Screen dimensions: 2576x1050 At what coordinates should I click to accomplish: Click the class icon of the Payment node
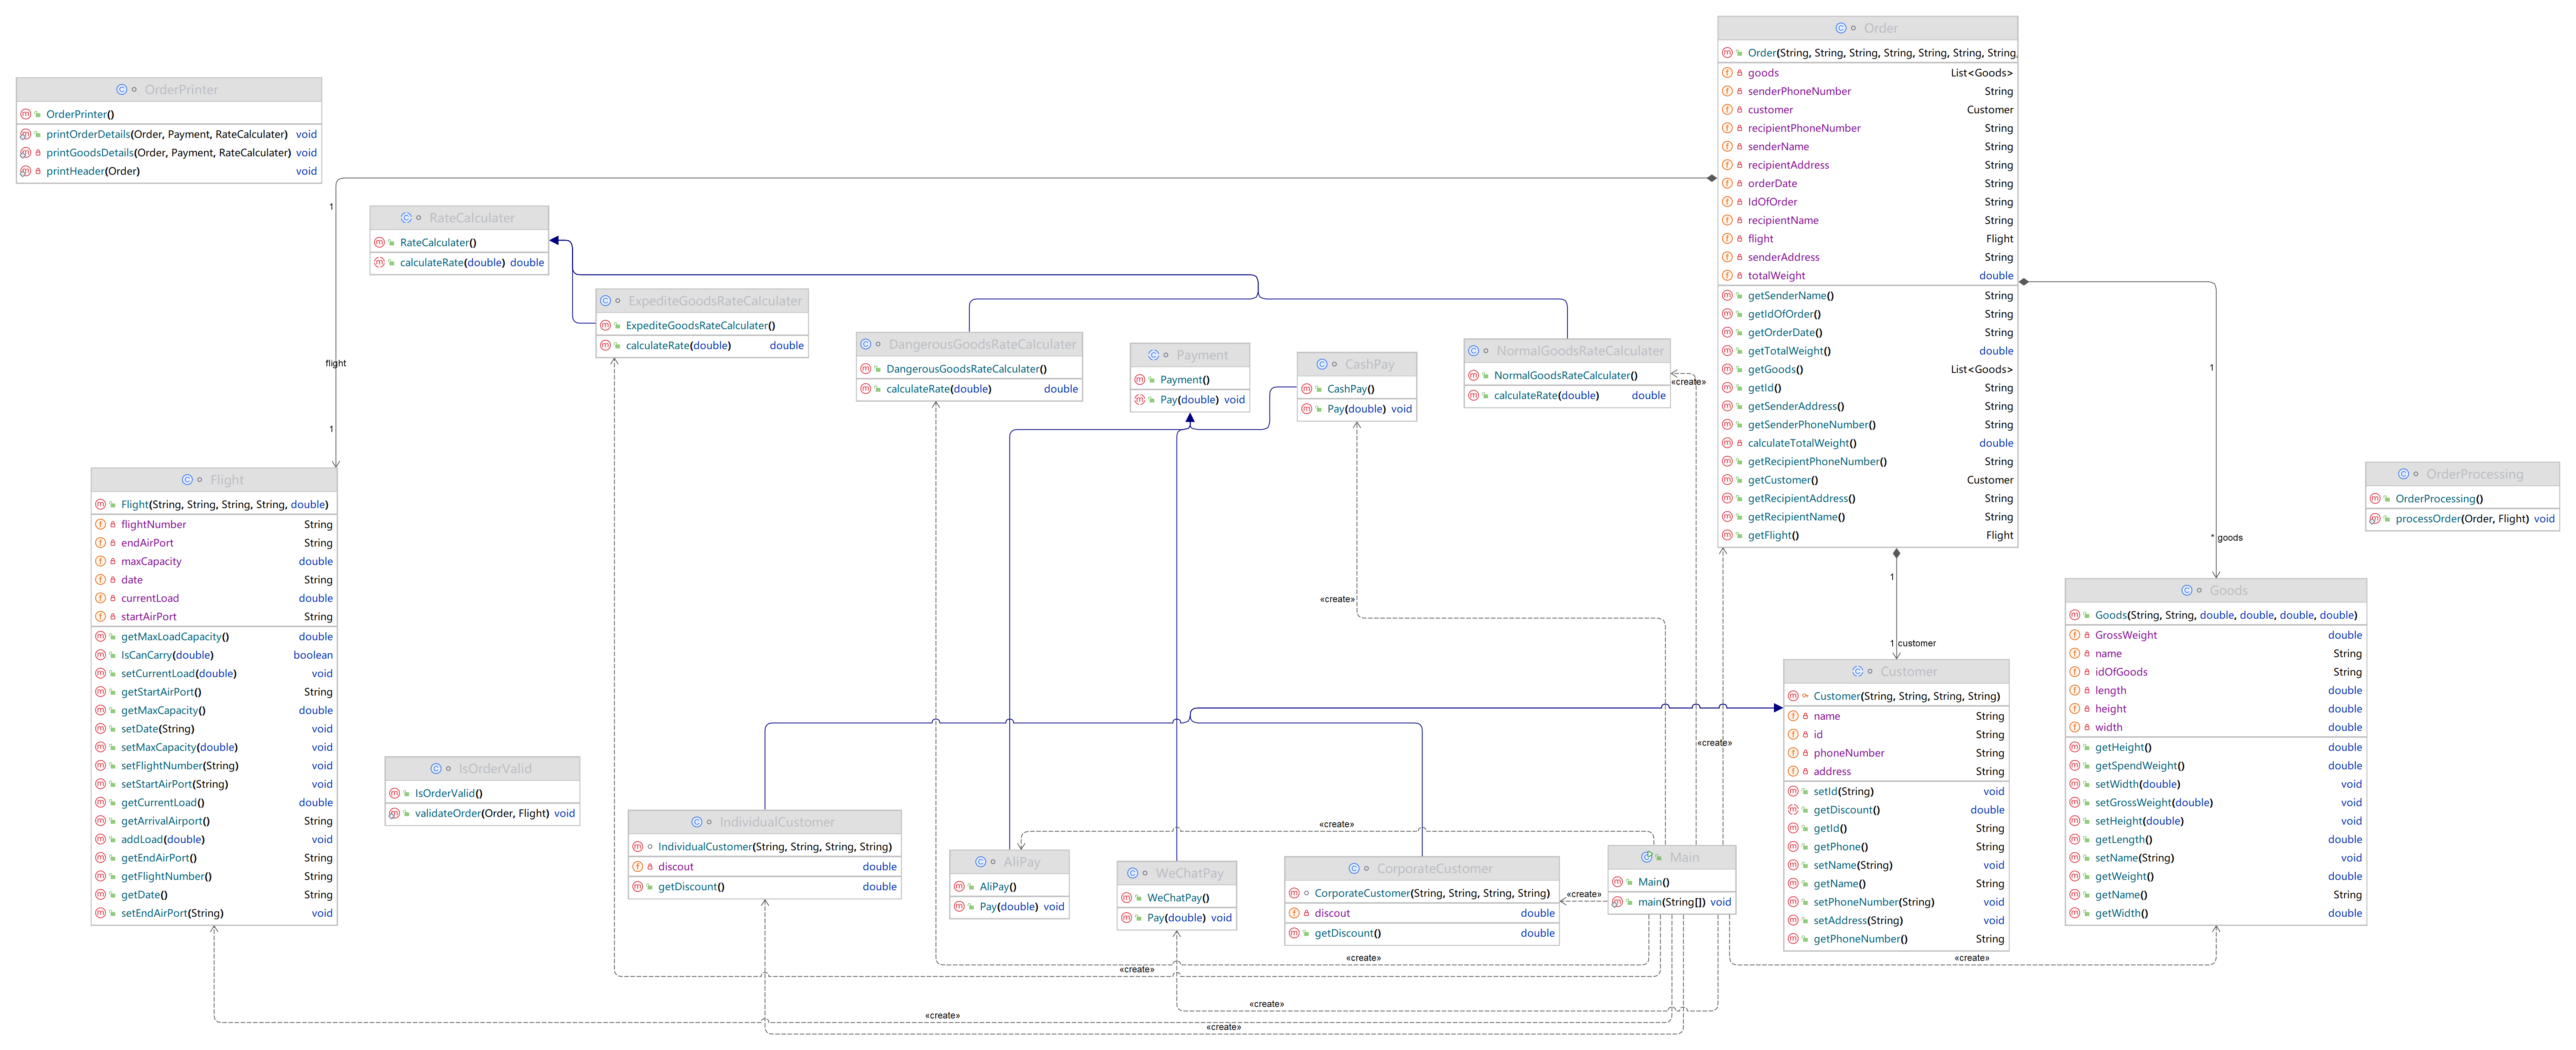tap(1153, 355)
